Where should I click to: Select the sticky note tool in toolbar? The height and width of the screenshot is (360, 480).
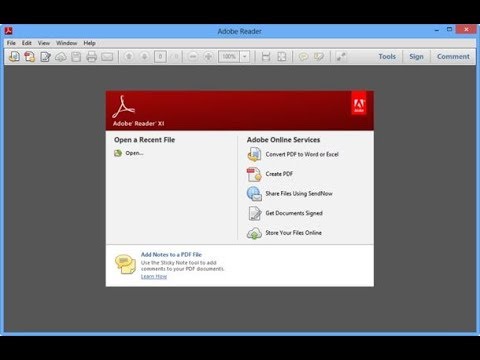point(303,57)
